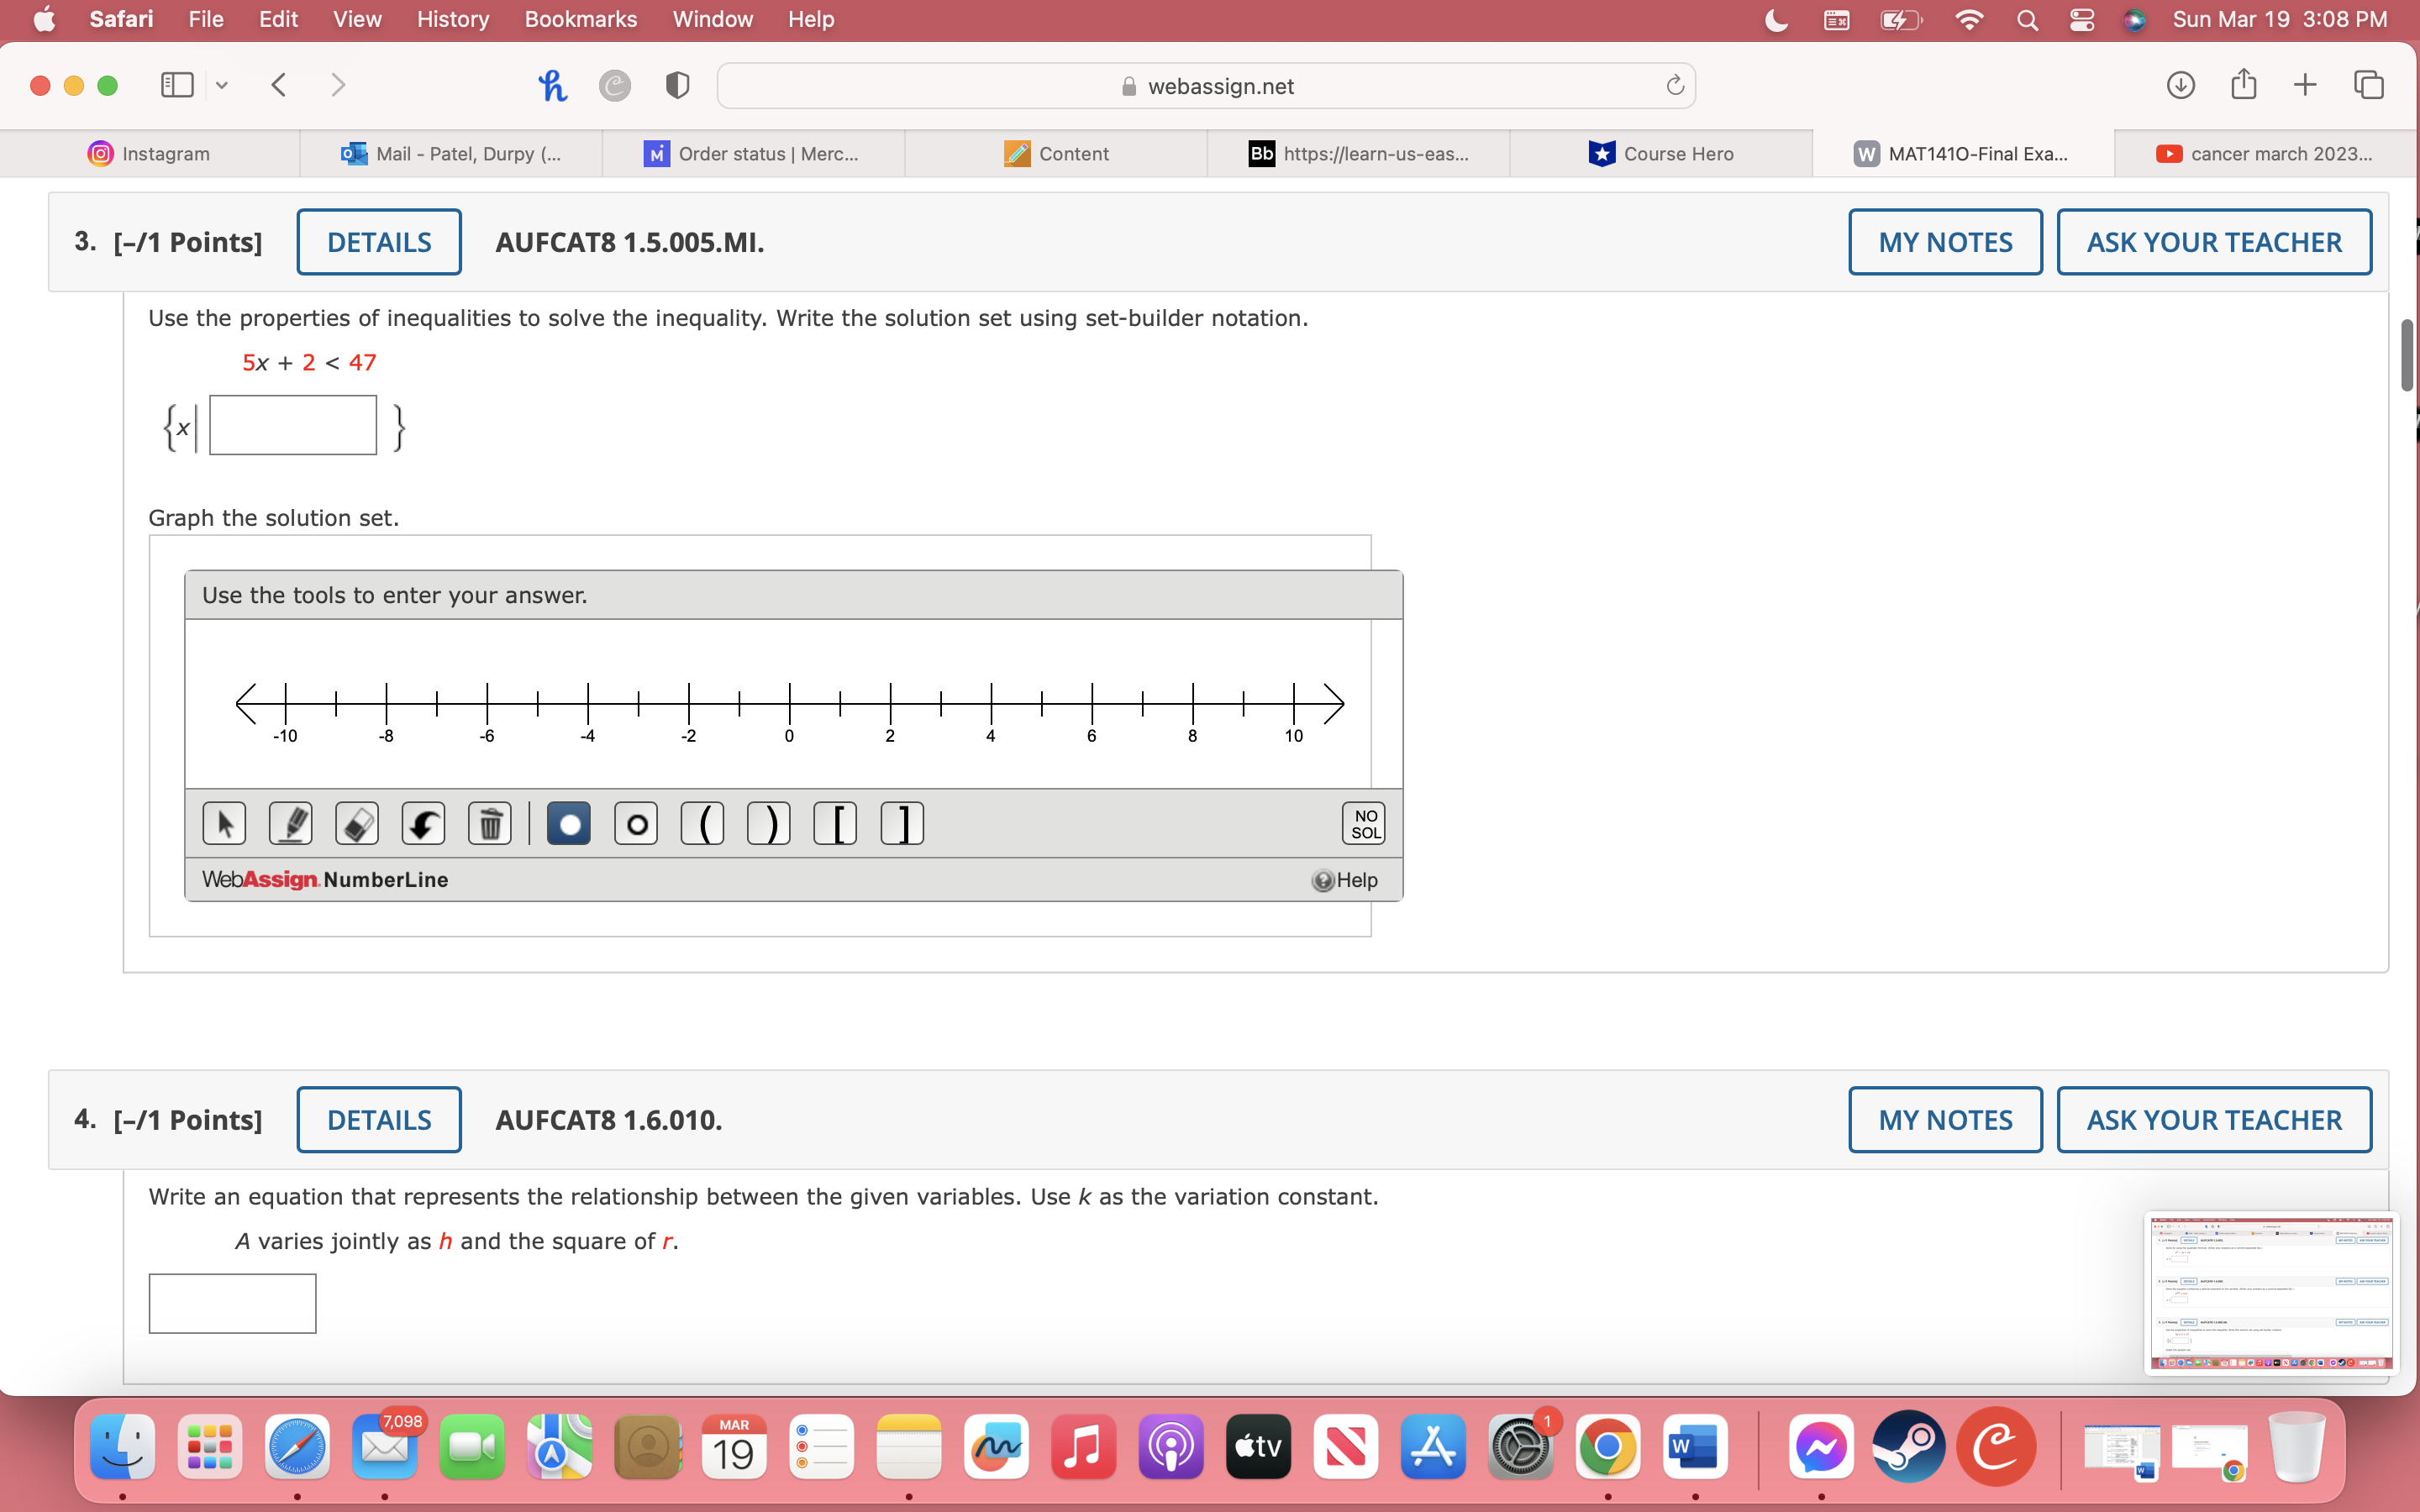
Task: Select the arrow pointer tool
Action: point(225,823)
